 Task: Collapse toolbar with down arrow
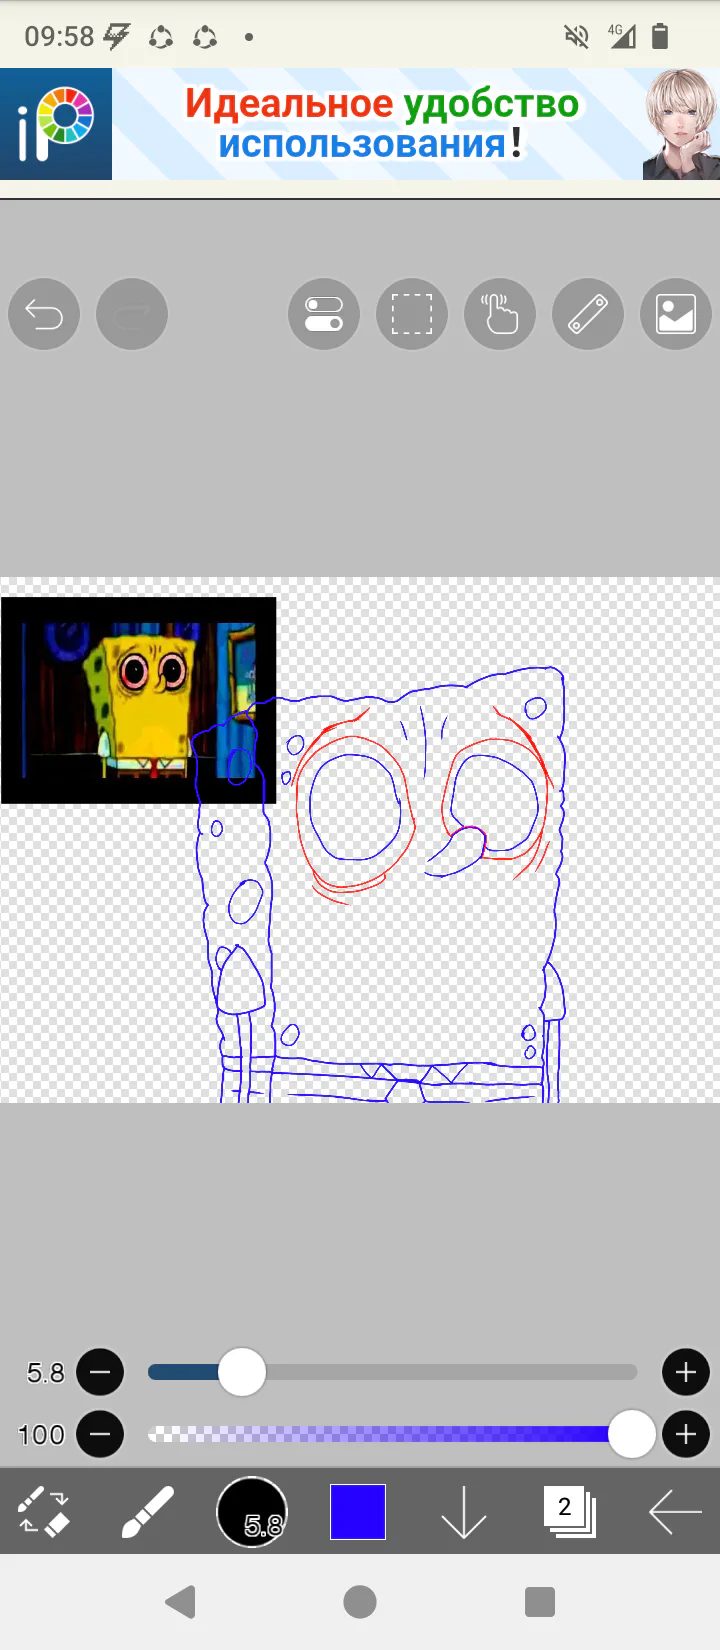coord(463,1511)
